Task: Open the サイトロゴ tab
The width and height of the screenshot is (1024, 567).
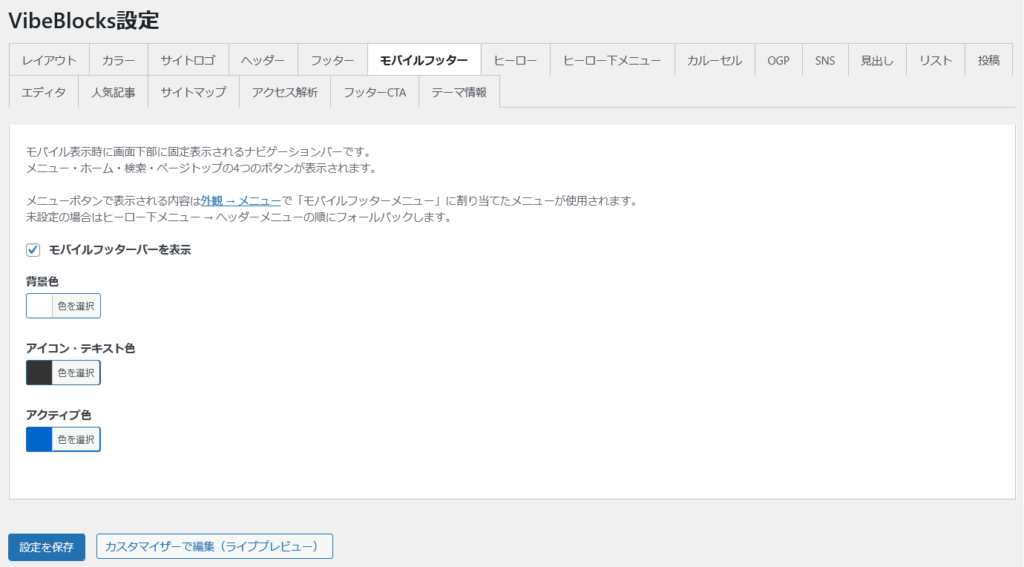Action: point(188,60)
